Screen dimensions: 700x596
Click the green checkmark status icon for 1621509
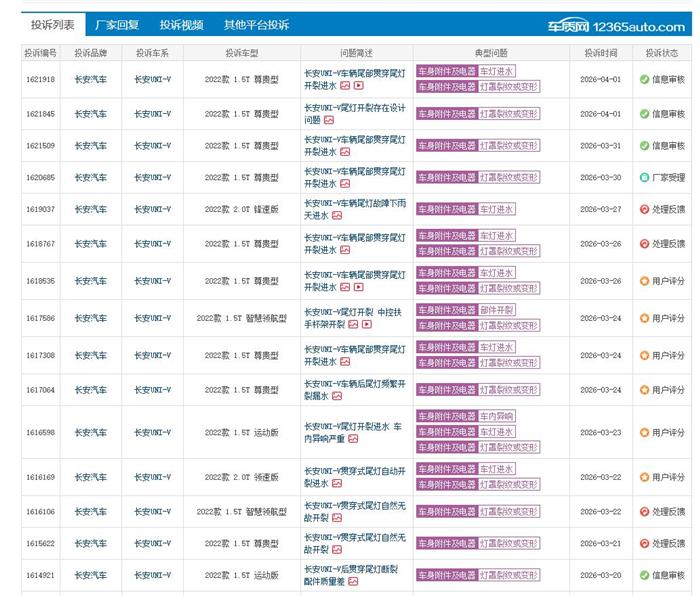tap(644, 146)
